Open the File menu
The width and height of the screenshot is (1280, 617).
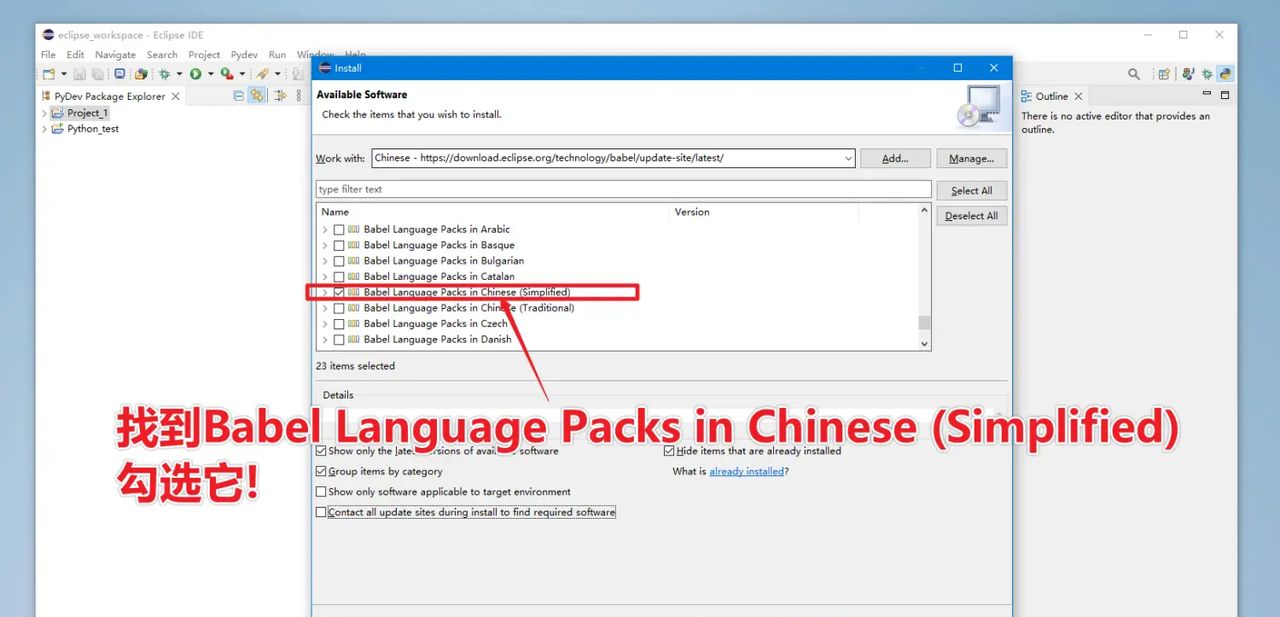pos(48,55)
